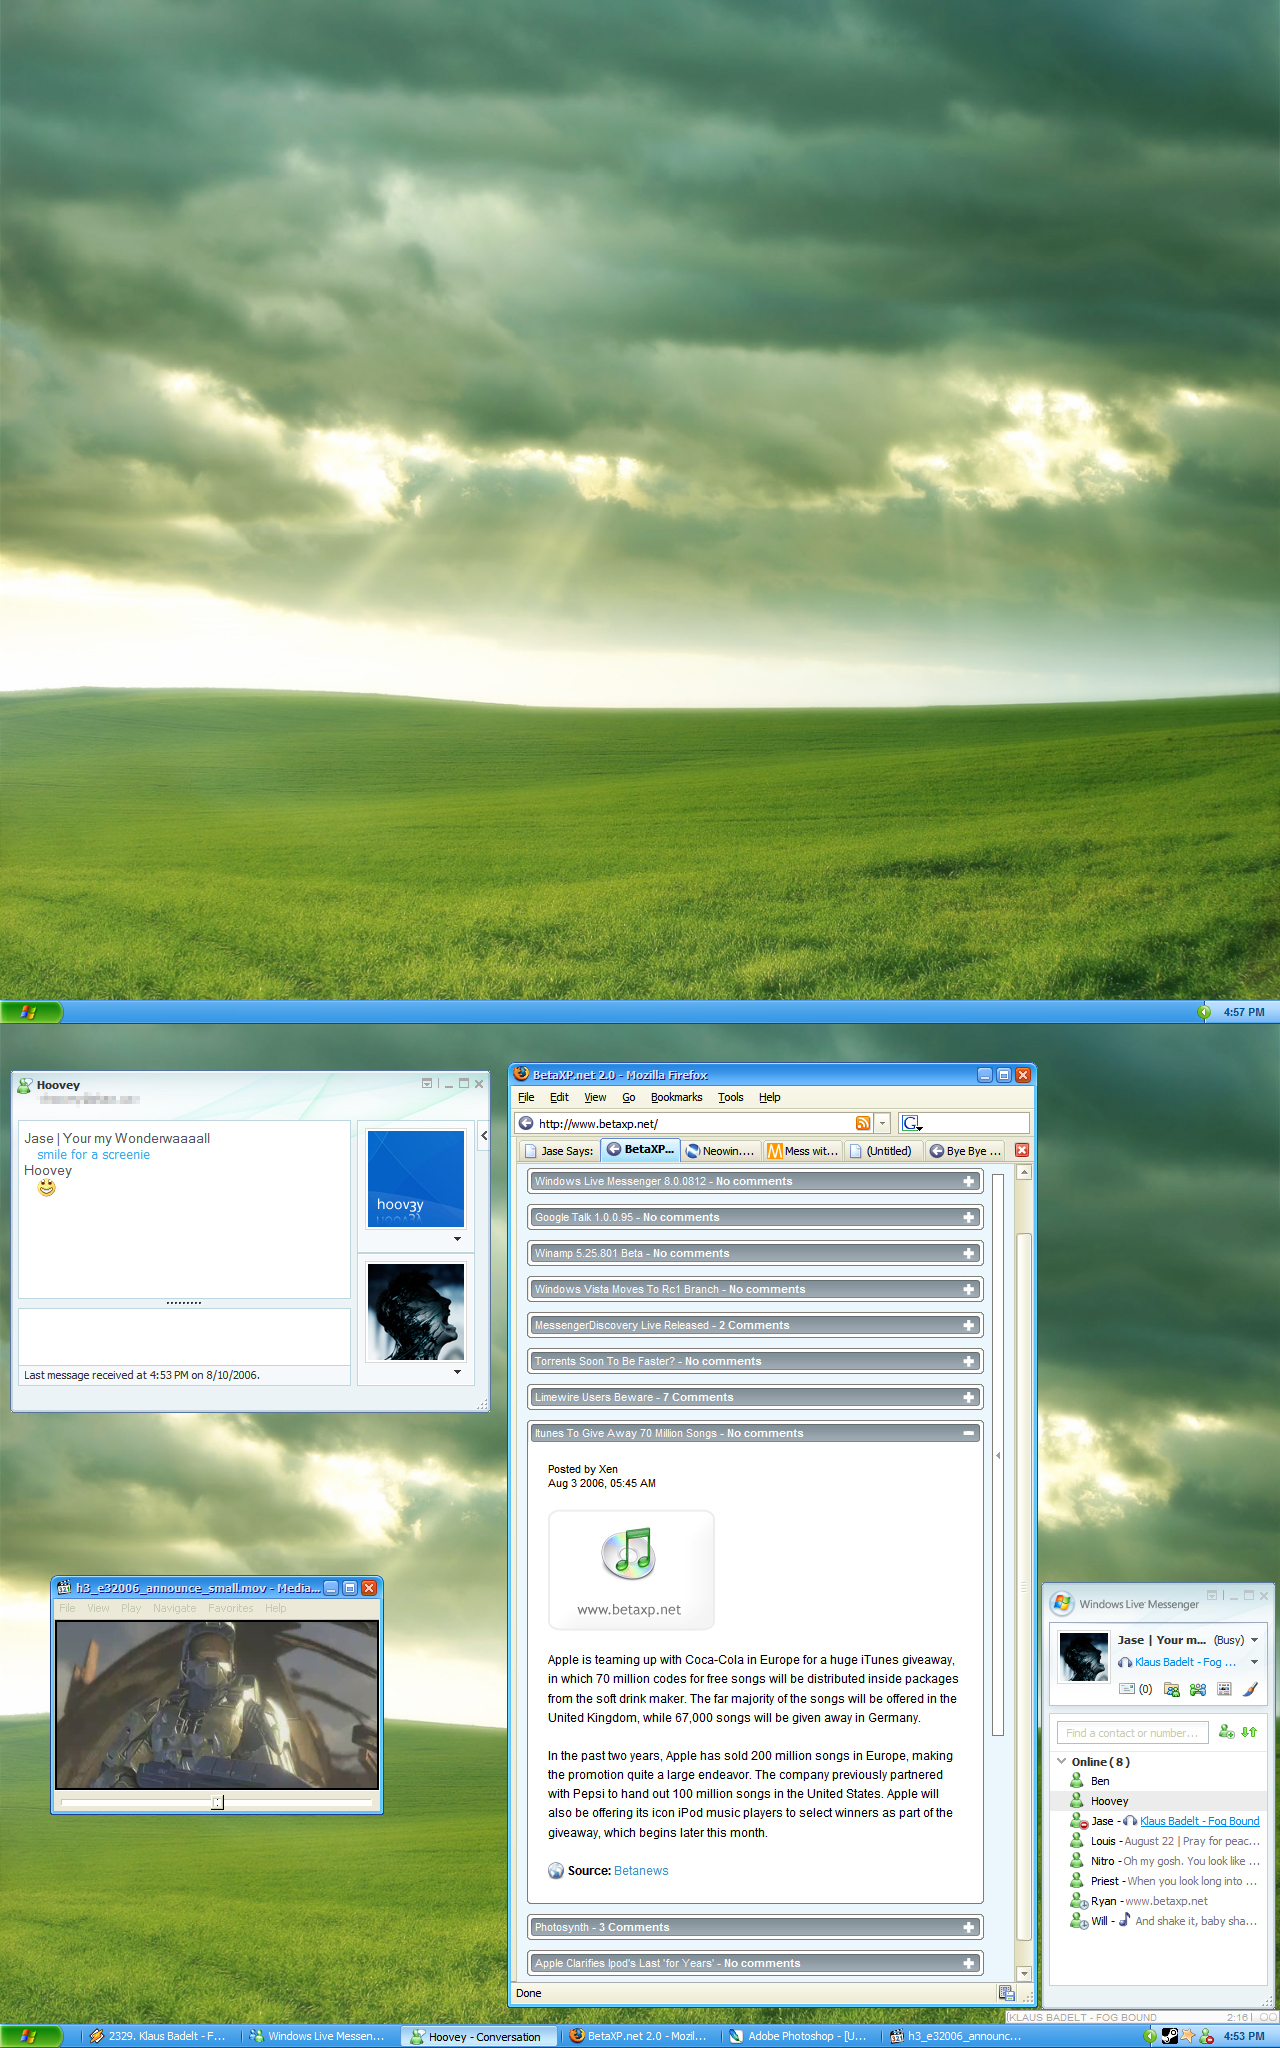Expand the Winamp 5.25.801 Beta article
This screenshot has width=1280, height=2048.
coord(968,1253)
